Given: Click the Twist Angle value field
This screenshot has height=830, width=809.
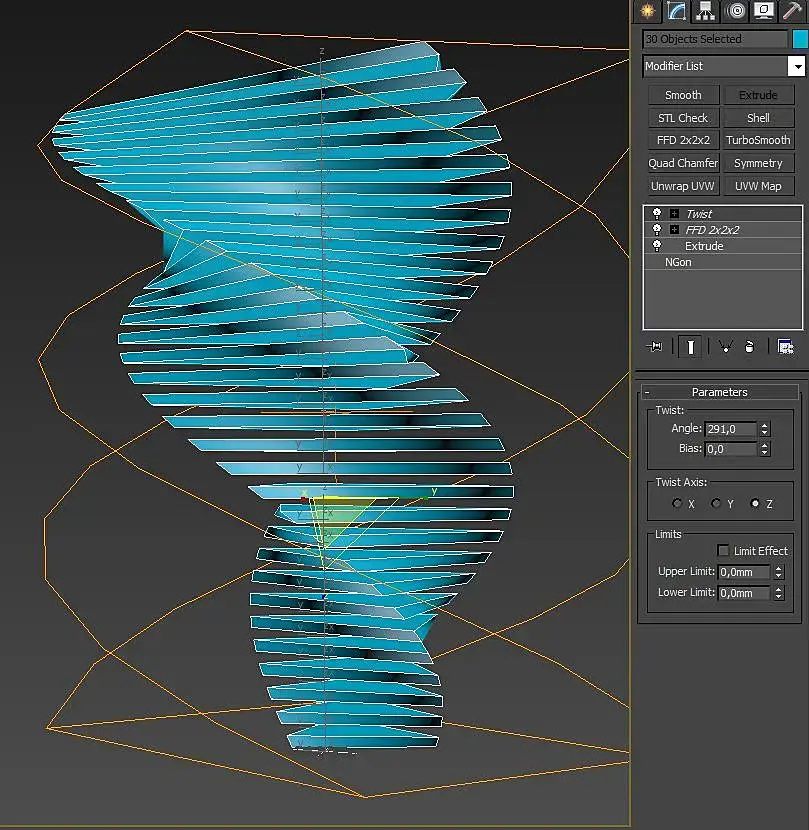Looking at the screenshot, I should pyautogui.click(x=731, y=429).
